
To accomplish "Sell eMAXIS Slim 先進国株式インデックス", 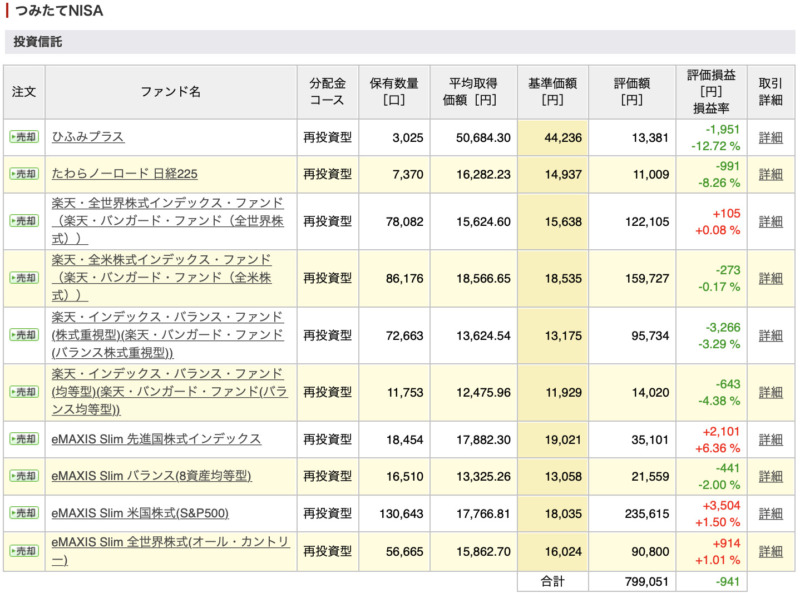I will pos(24,439).
